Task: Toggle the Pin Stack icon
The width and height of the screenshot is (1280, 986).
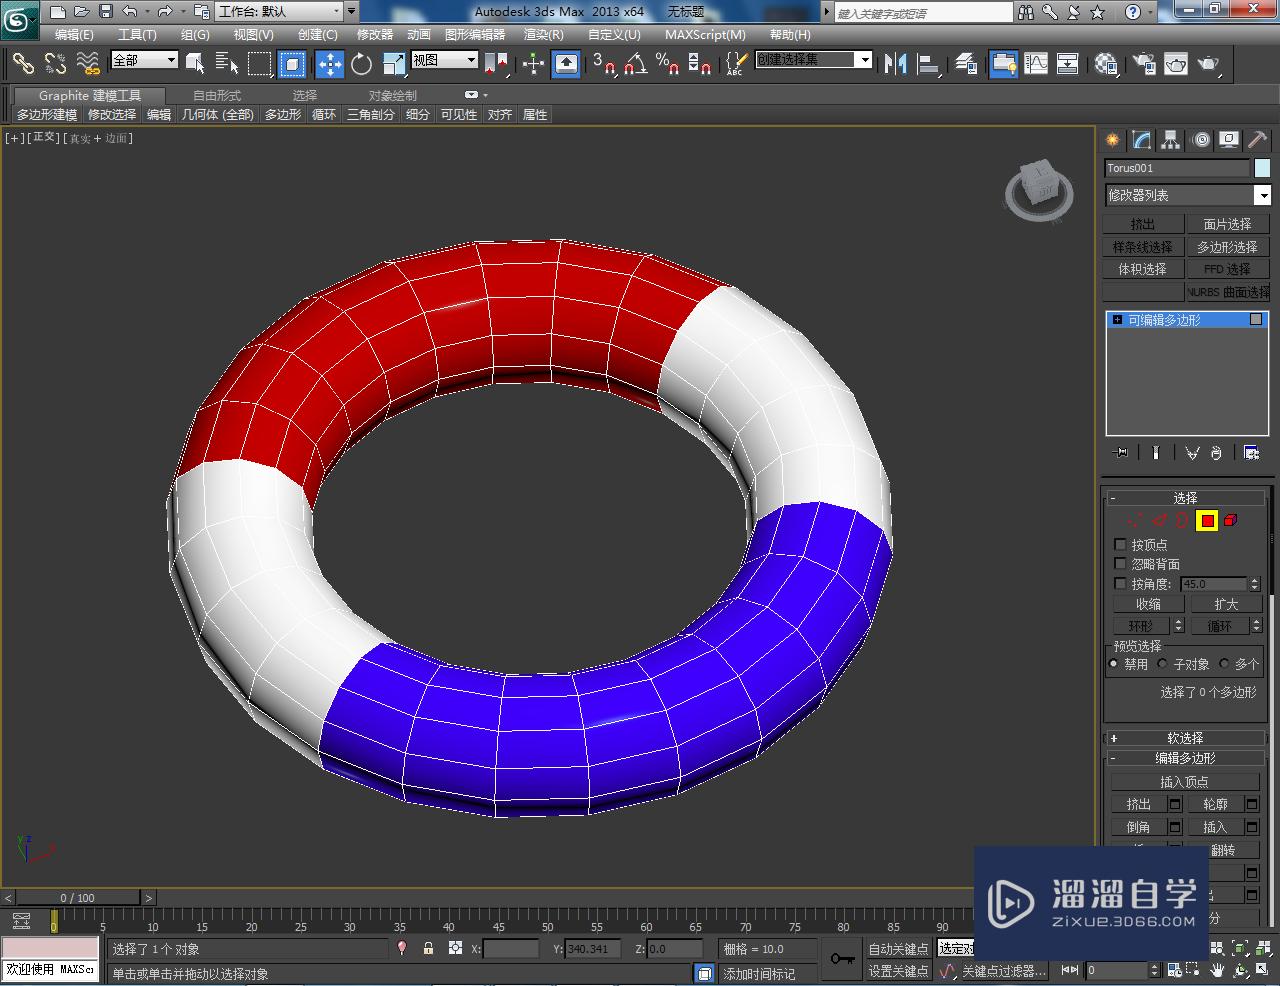Action: click(1121, 453)
